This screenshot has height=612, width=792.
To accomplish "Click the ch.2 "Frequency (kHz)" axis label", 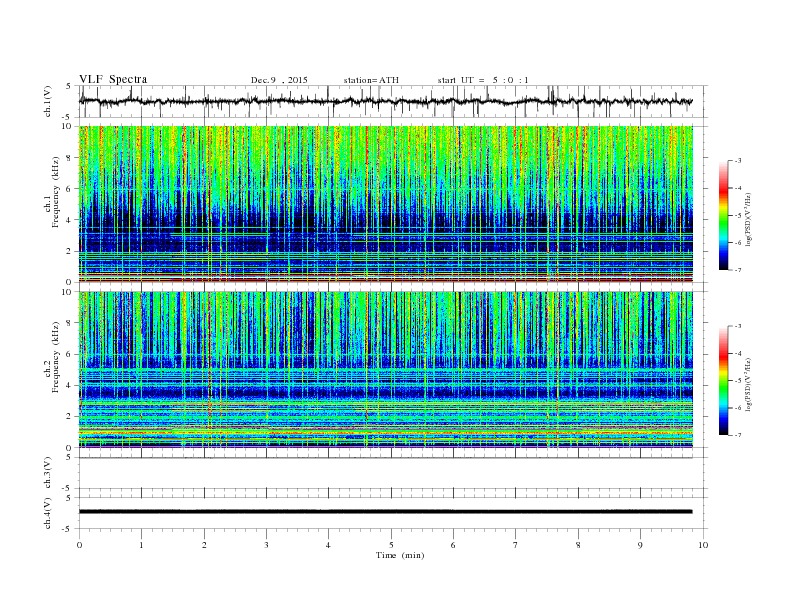I will click(x=56, y=356).
